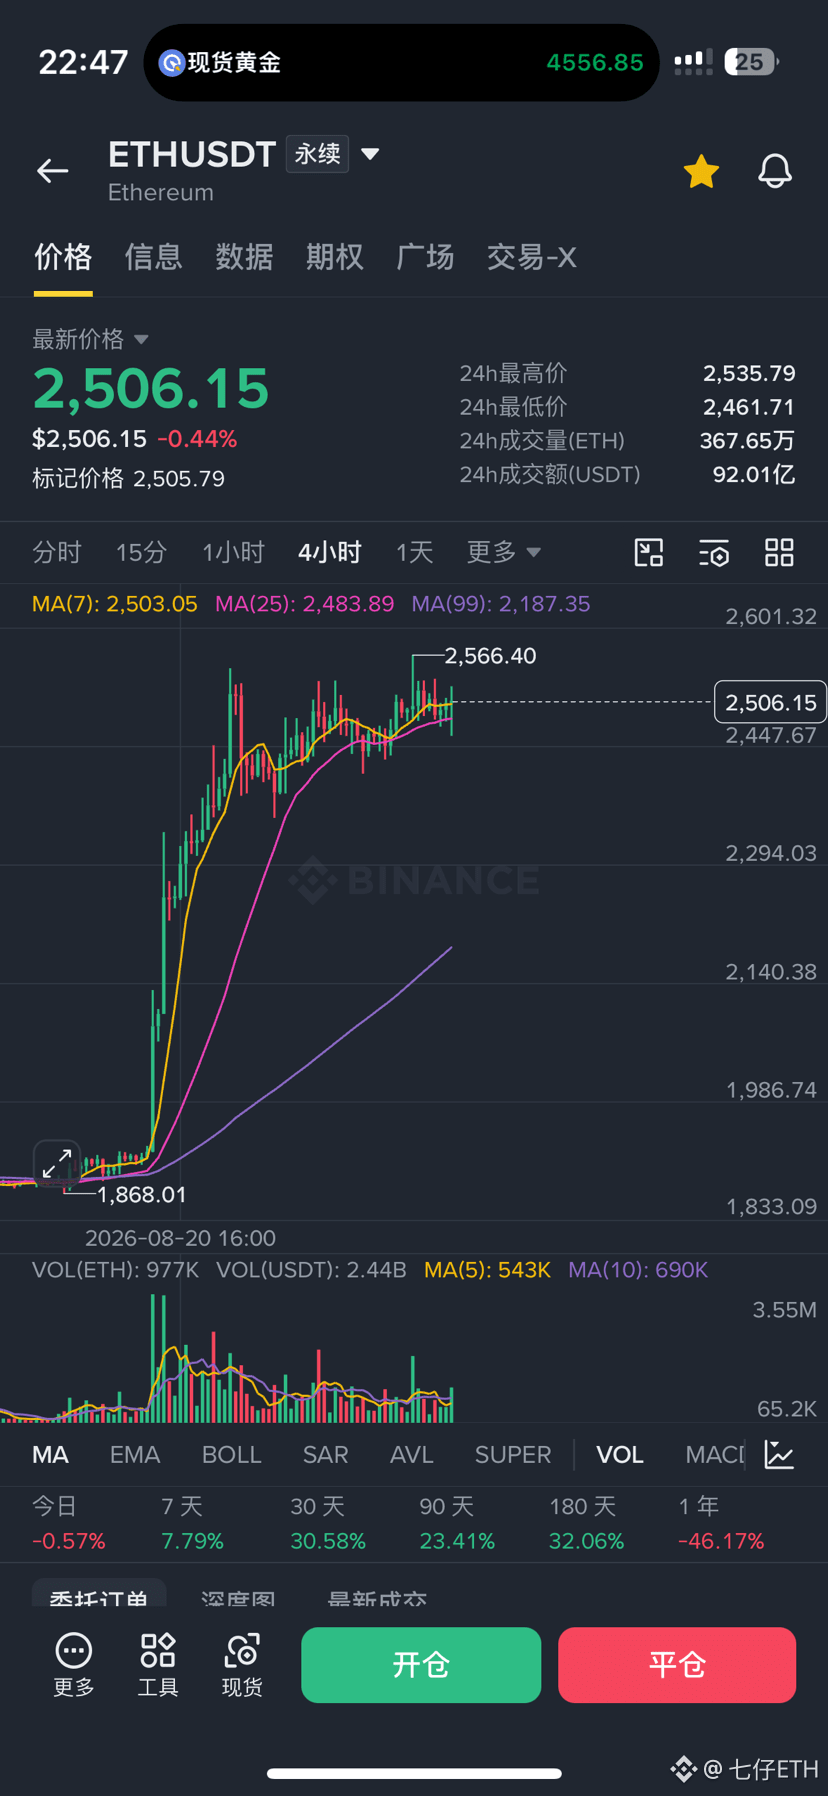Select the VOL sub-indicator
Viewport: 828px width, 1796px height.
[620, 1455]
